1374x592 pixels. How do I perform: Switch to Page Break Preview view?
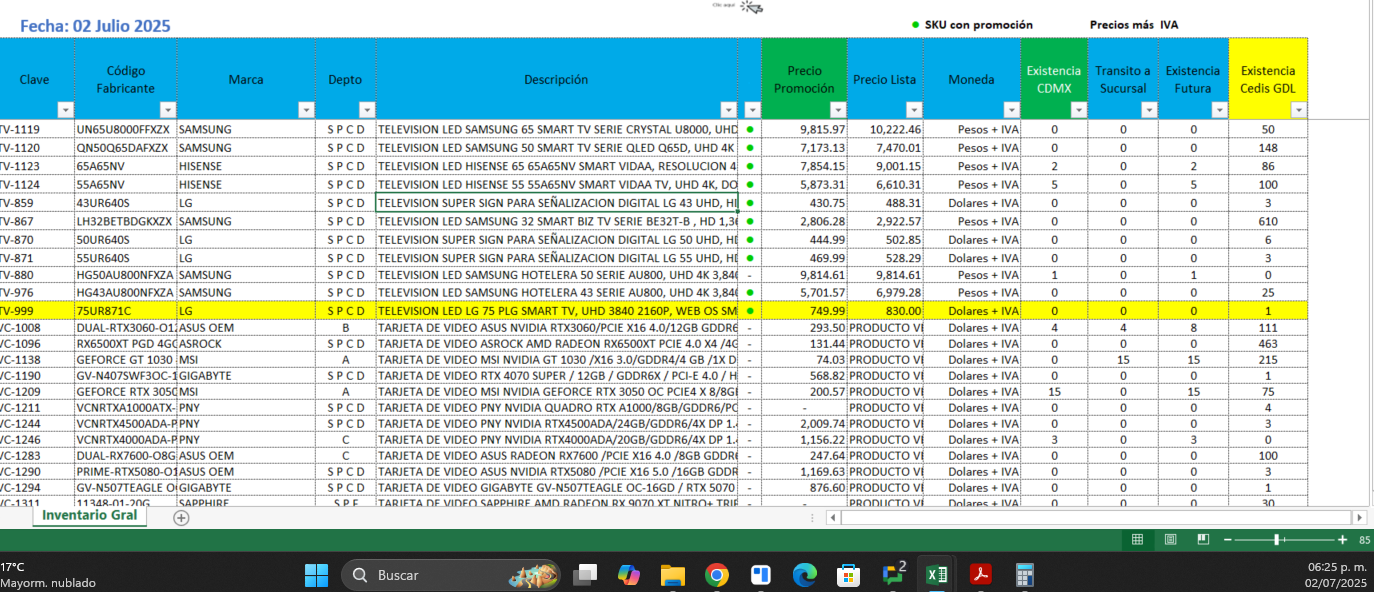(x=1203, y=539)
